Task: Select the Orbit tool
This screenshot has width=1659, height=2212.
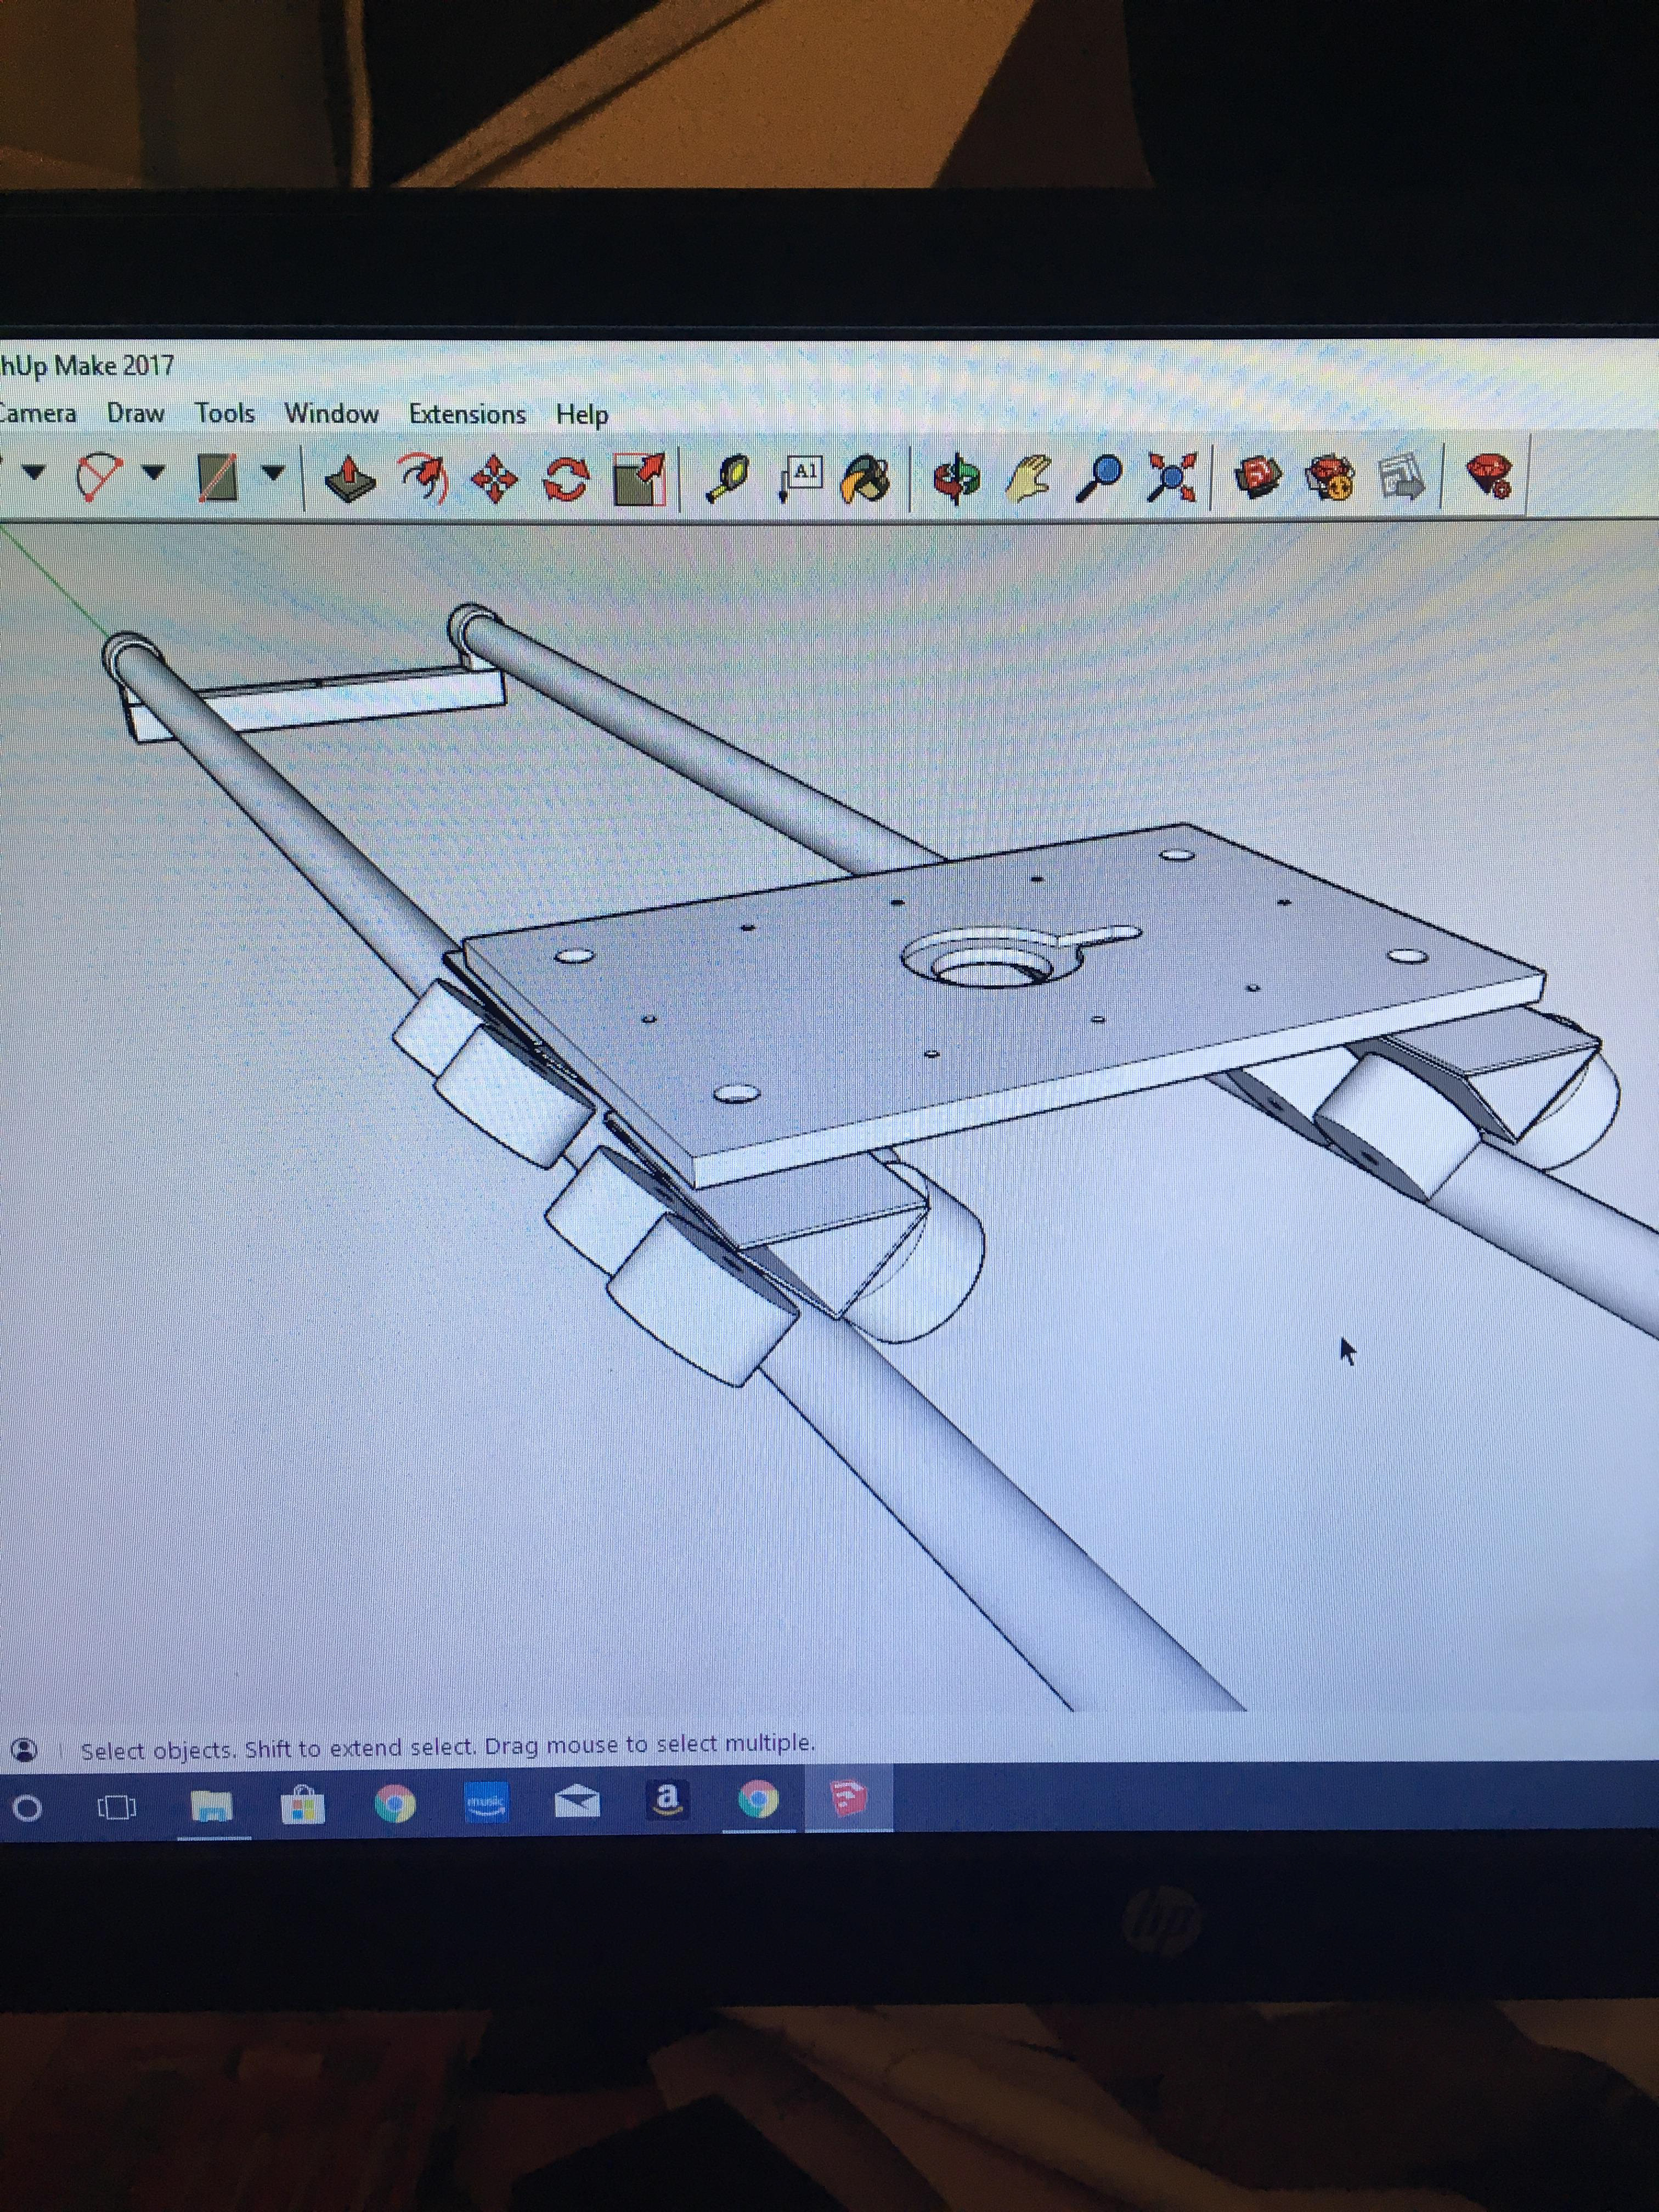Action: [956, 479]
